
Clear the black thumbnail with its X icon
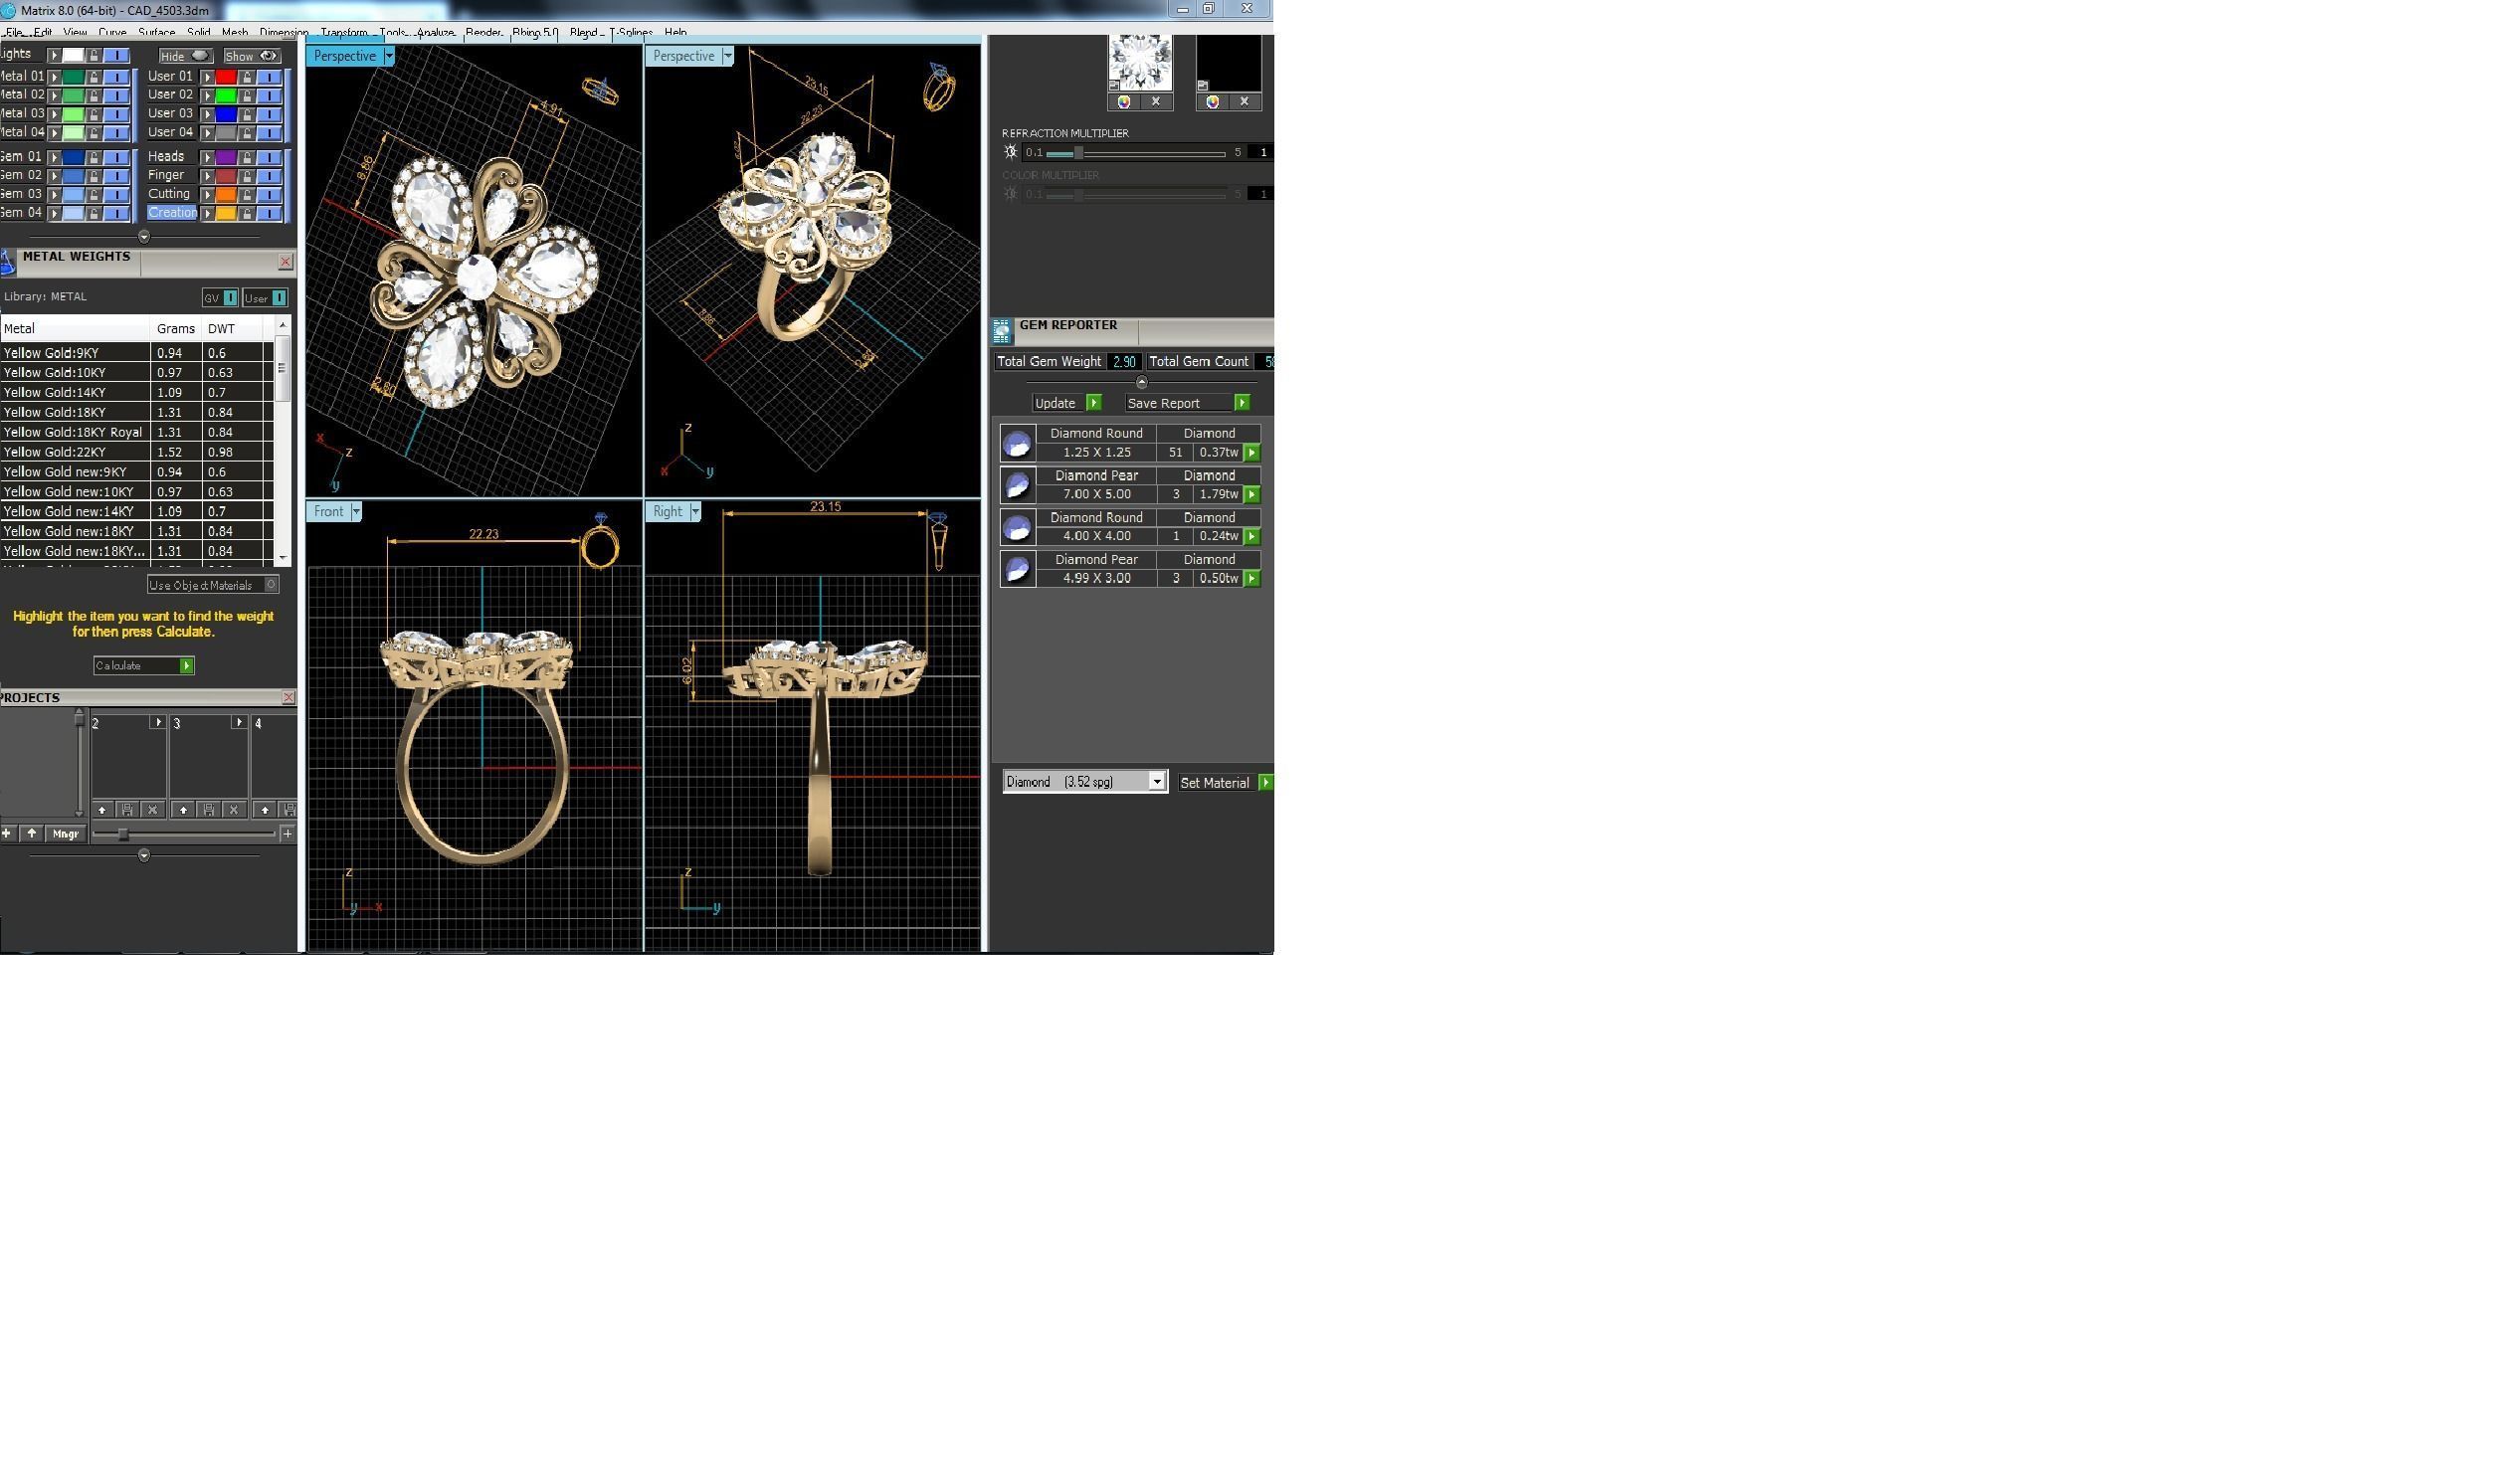pyautogui.click(x=1244, y=102)
